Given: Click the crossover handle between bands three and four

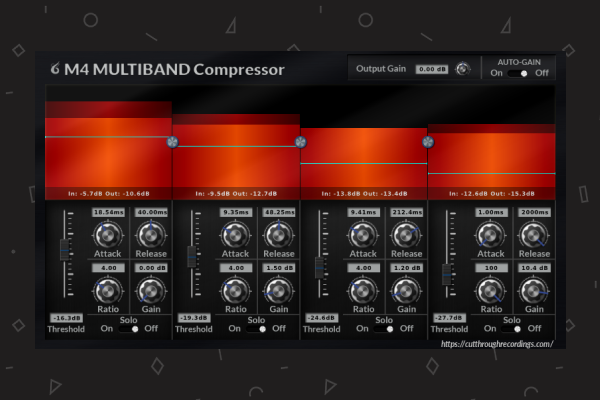Looking at the screenshot, I should click(428, 142).
